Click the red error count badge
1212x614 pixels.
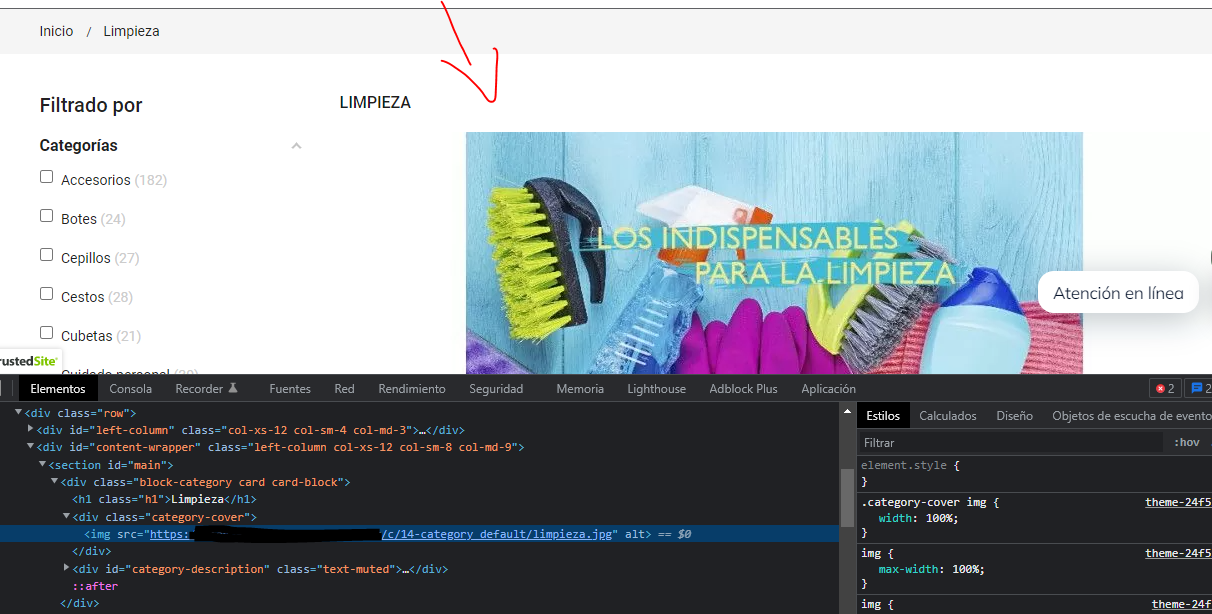click(x=1164, y=388)
